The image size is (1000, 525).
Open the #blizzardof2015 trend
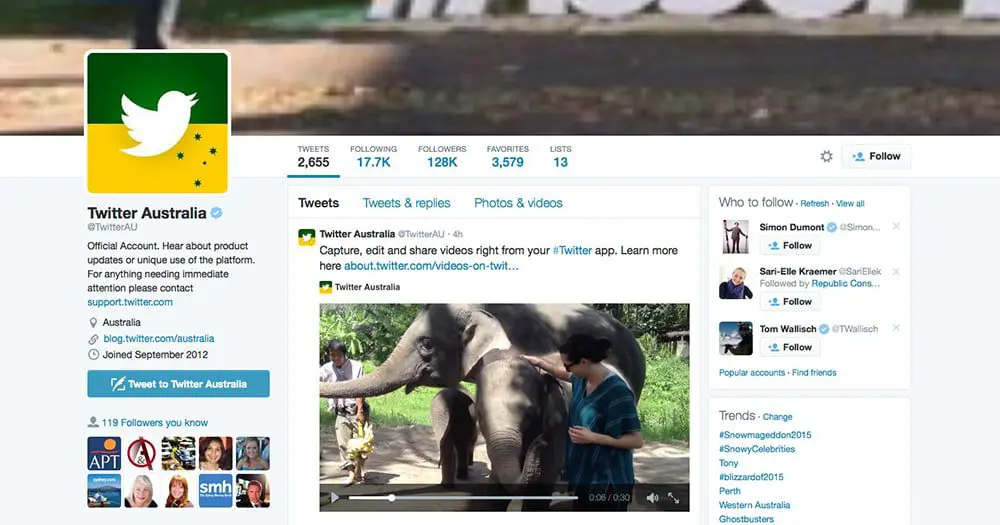click(751, 477)
